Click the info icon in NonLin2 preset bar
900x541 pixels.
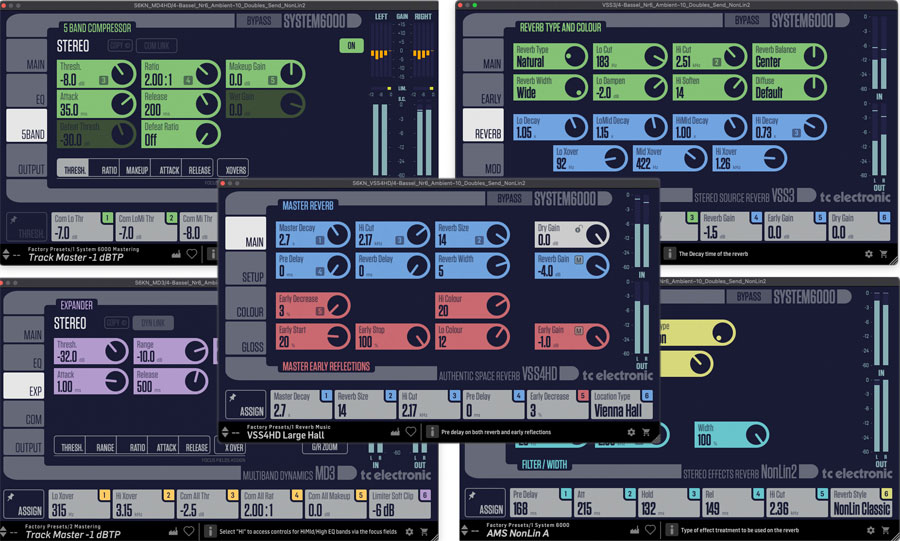click(671, 530)
